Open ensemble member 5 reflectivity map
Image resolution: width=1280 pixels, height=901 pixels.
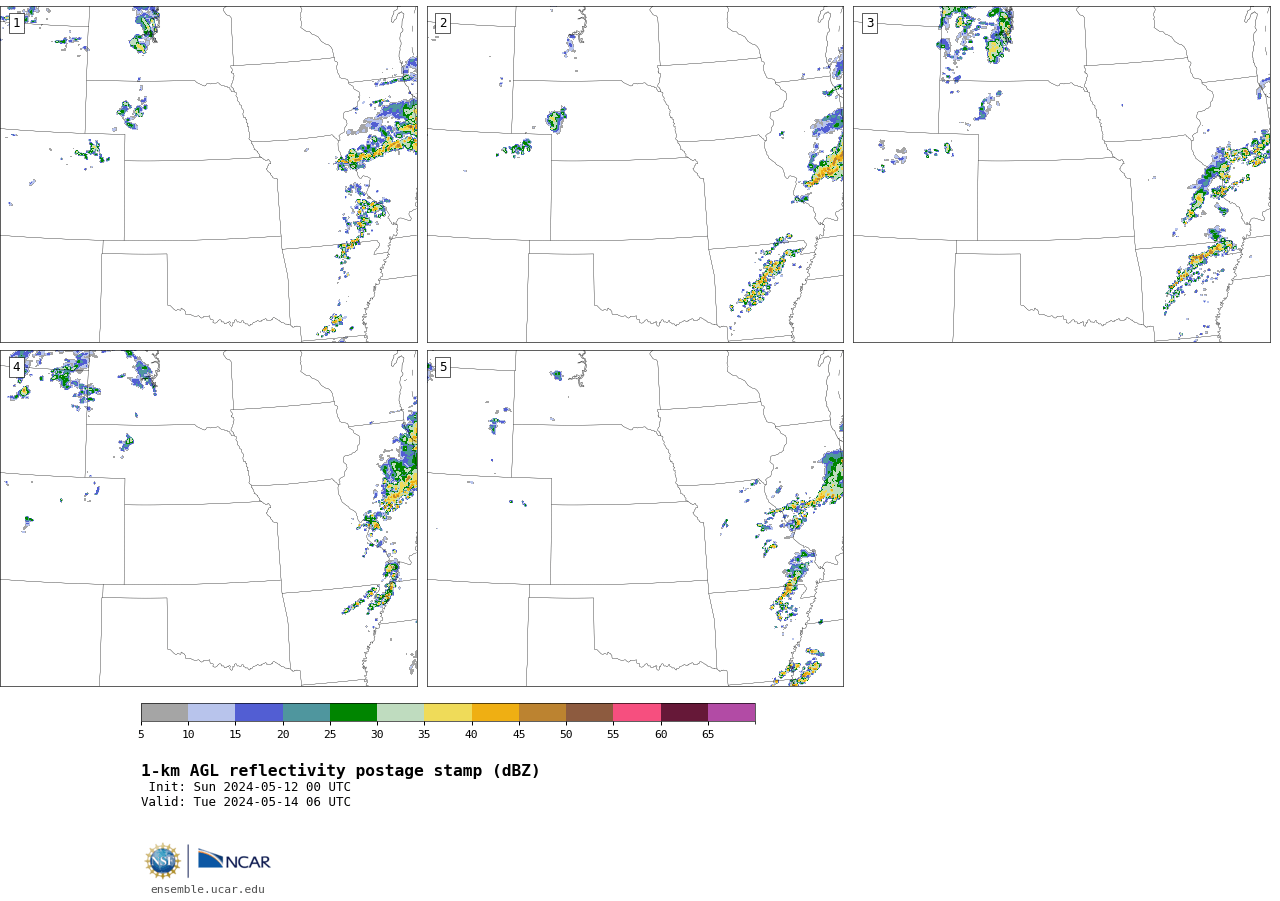635,518
